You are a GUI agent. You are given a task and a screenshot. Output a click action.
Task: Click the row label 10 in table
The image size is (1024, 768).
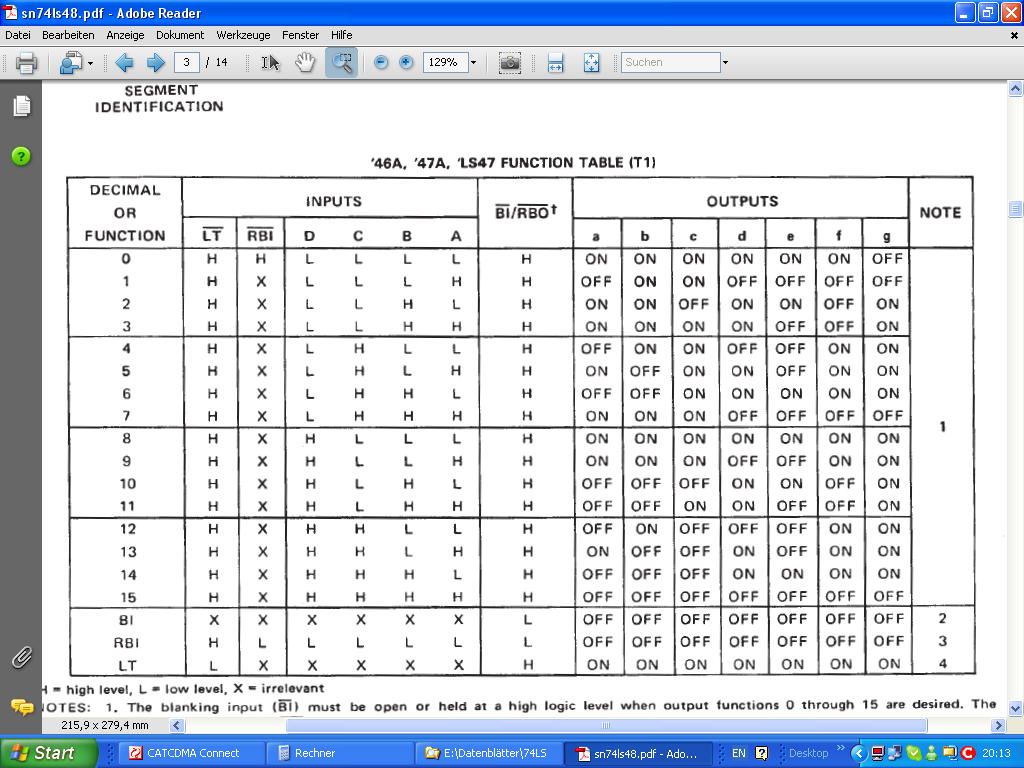pos(127,484)
